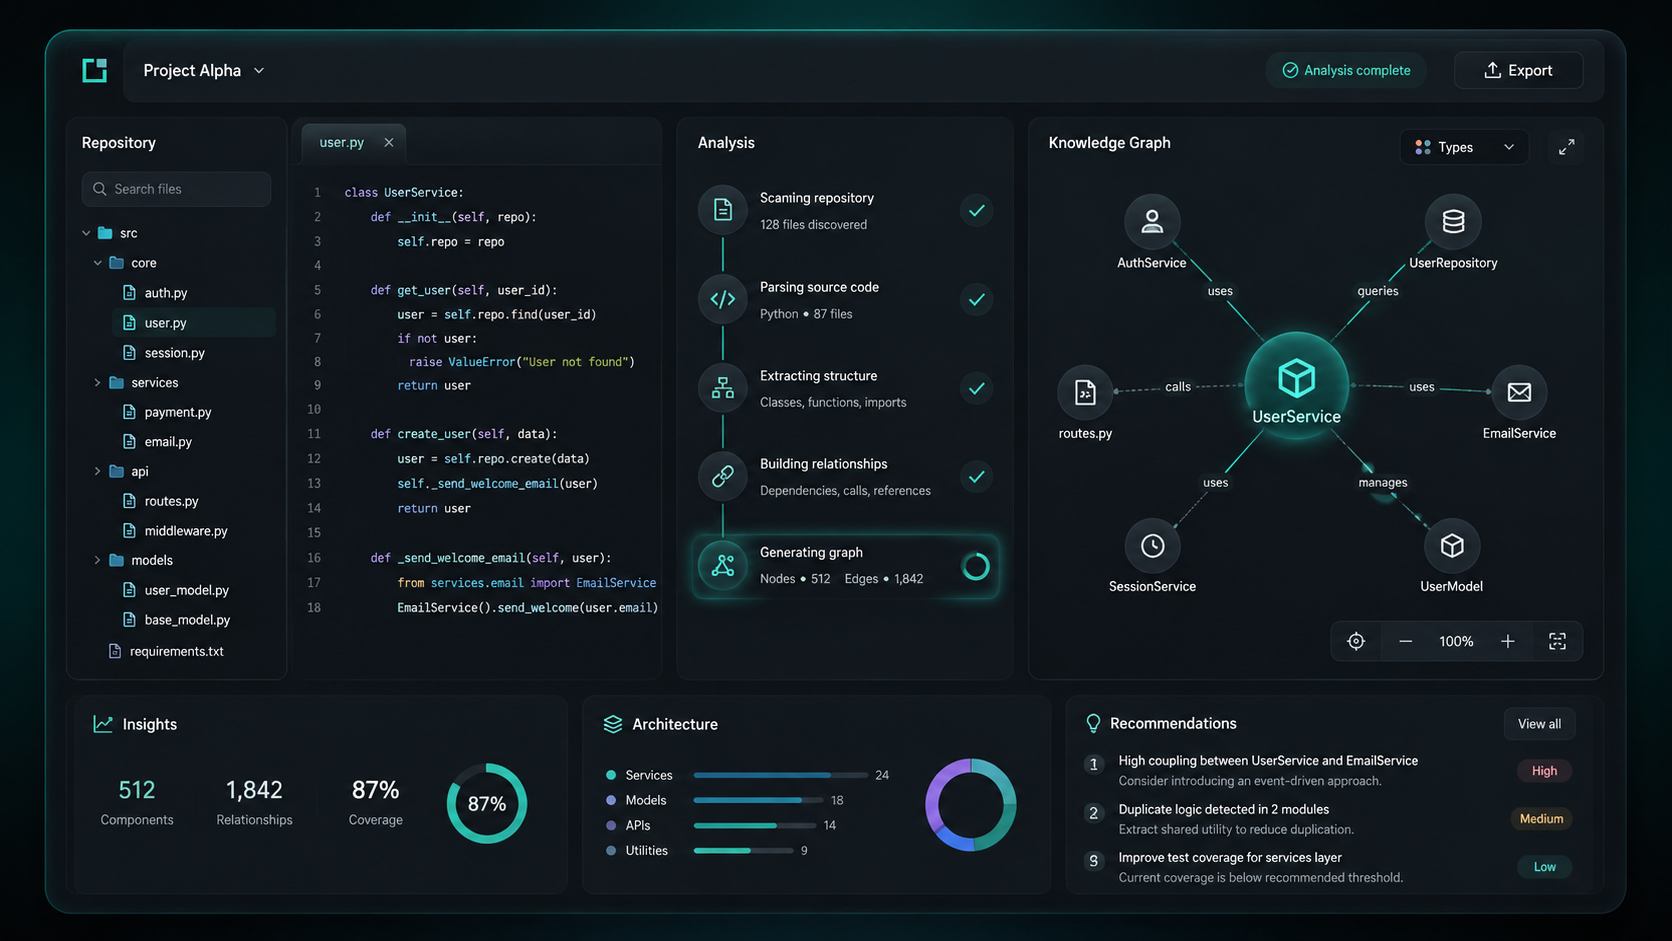Click the APIs legend dot
The image size is (1672, 941).
pos(611,825)
